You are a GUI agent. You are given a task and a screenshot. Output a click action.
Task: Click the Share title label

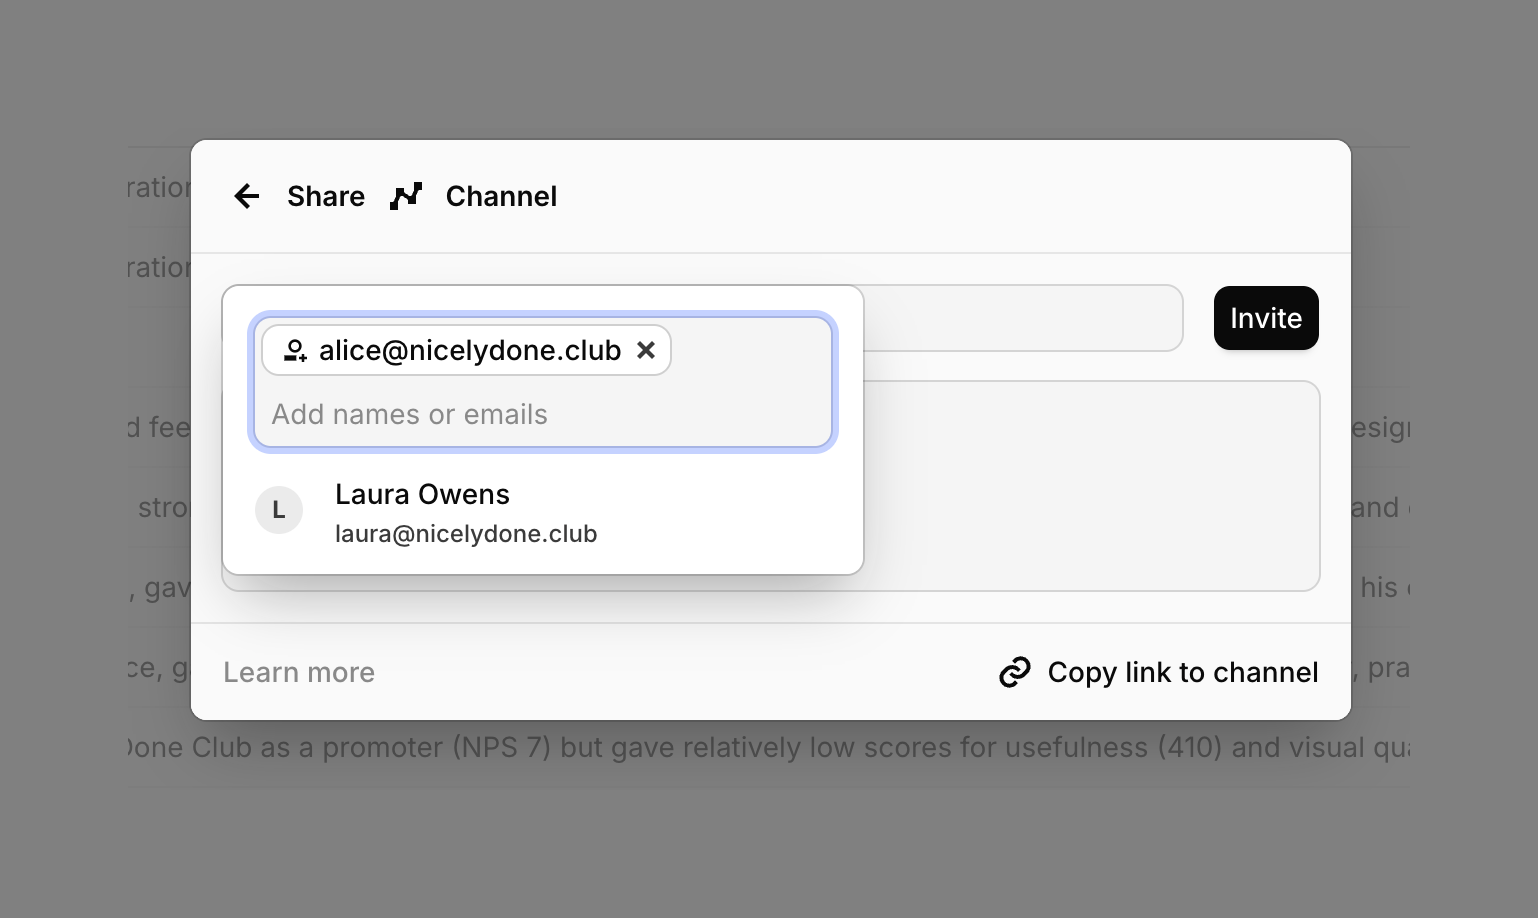pos(326,196)
